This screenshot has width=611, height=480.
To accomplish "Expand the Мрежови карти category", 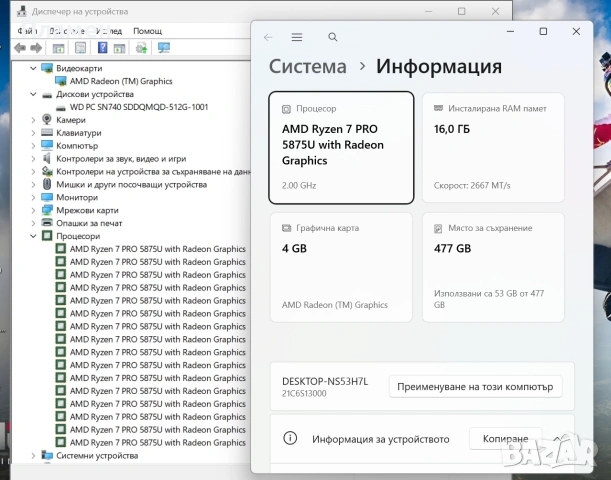I will tap(33, 210).
